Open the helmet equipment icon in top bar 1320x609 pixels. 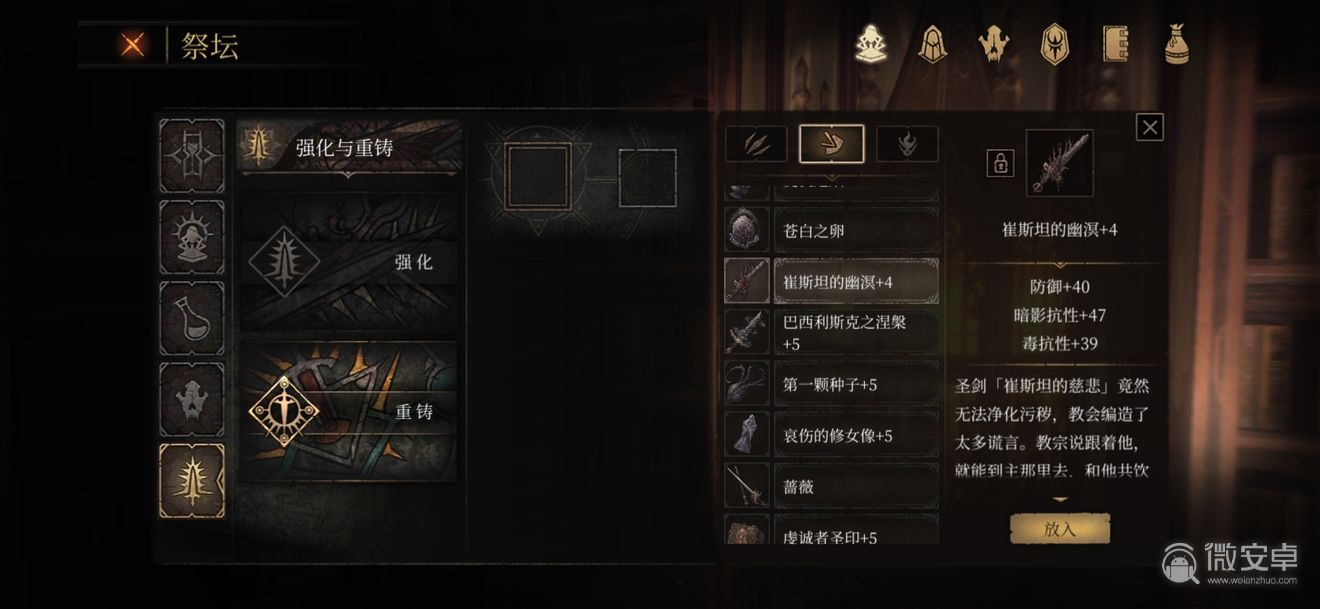pyautogui.click(x=933, y=44)
